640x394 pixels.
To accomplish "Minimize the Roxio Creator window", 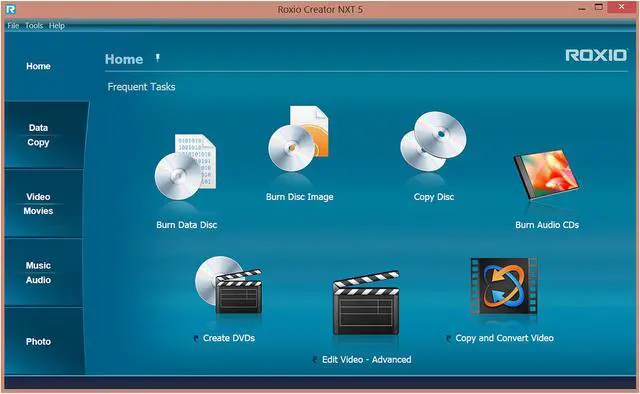I will (x=582, y=9).
